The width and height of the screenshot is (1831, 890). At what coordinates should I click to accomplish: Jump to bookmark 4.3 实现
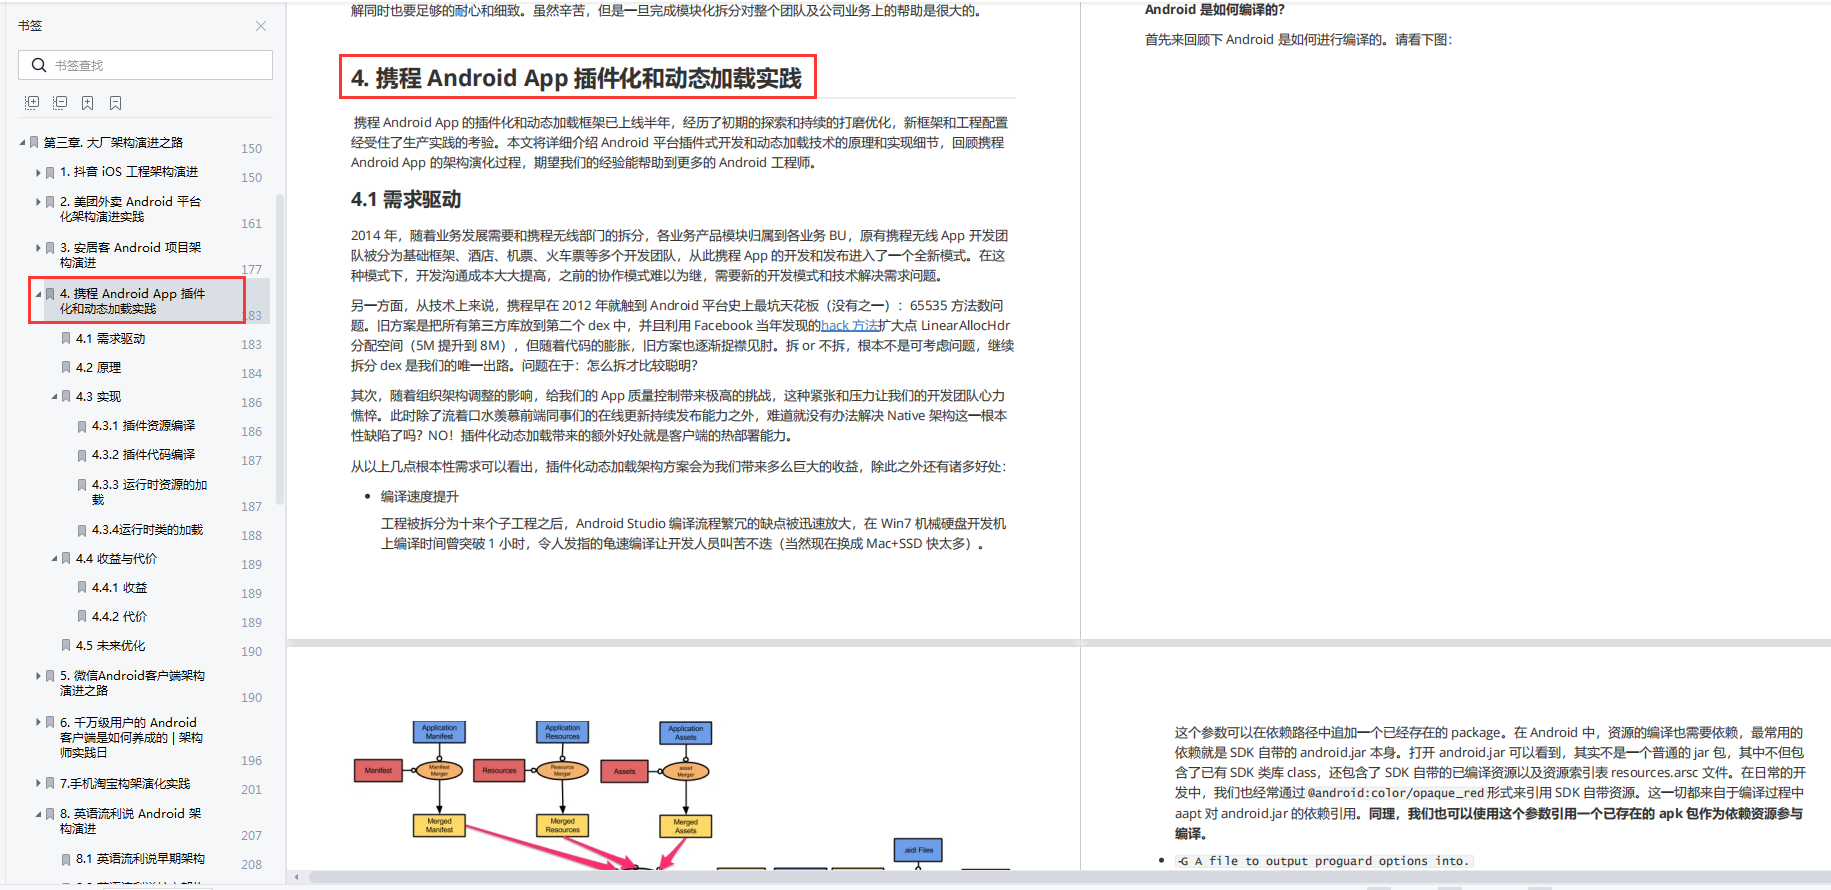click(x=98, y=397)
